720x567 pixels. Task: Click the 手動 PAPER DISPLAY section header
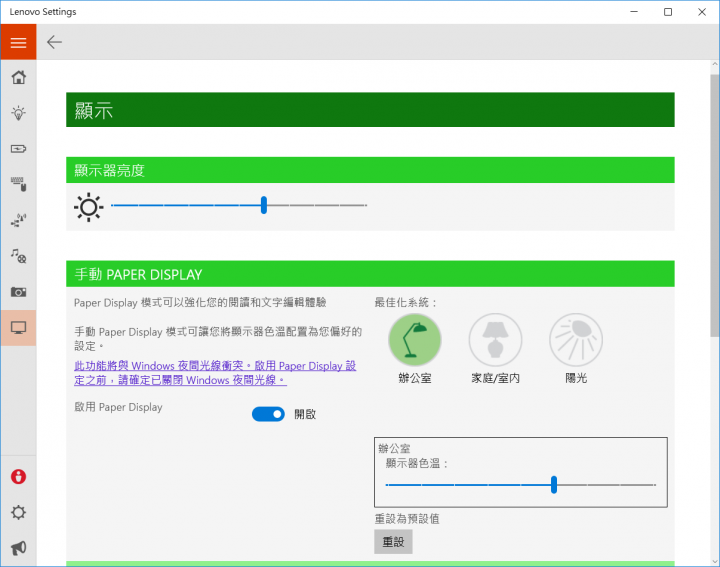[x=370, y=274]
